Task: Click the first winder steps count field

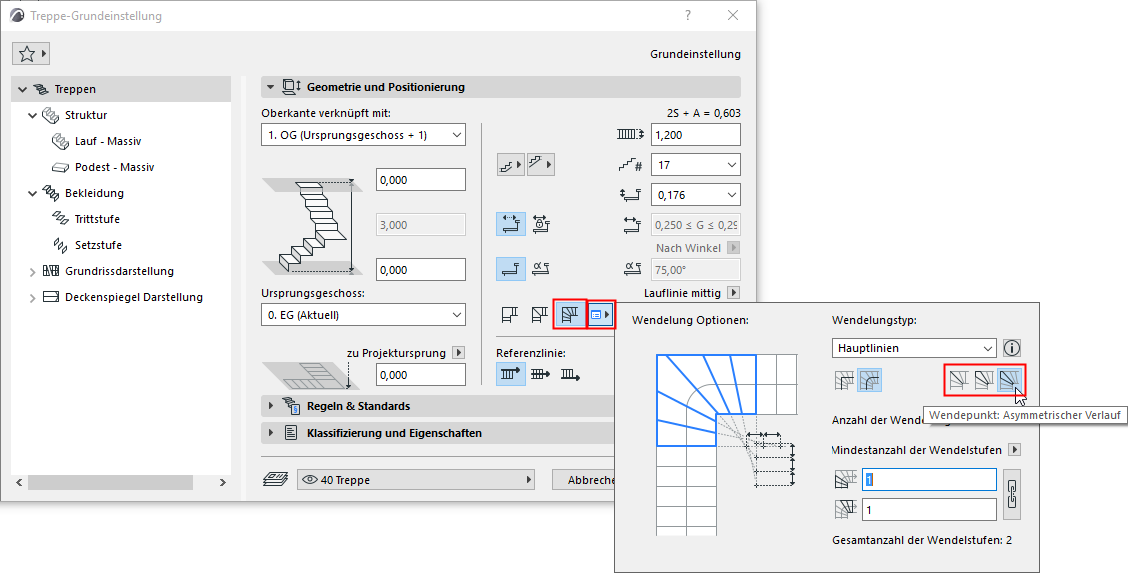Action: (929, 480)
